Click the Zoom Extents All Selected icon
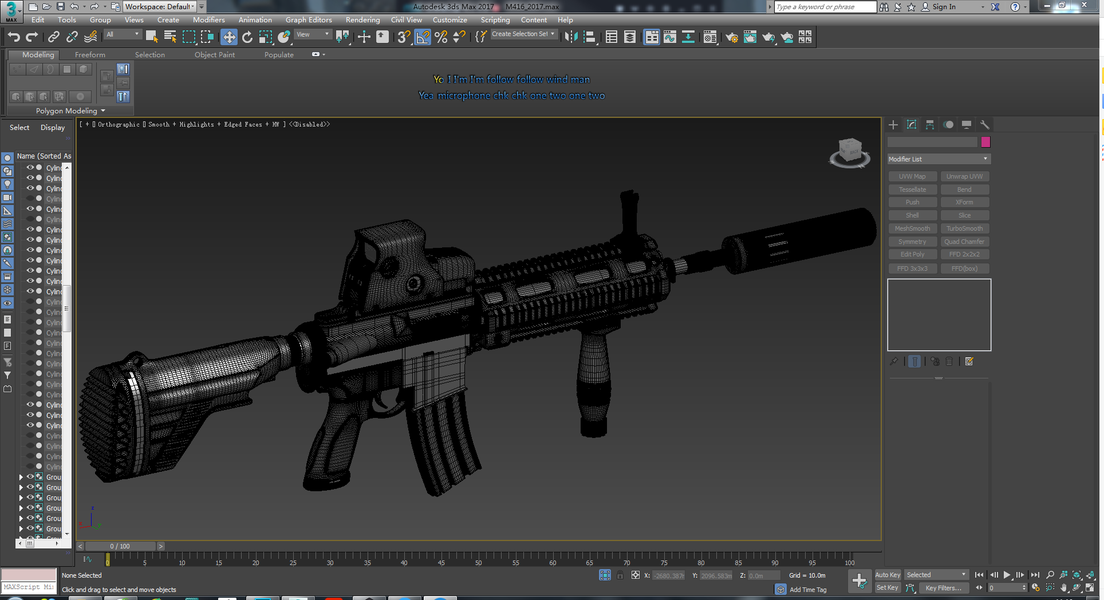Image resolution: width=1104 pixels, height=600 pixels. pos(1090,575)
